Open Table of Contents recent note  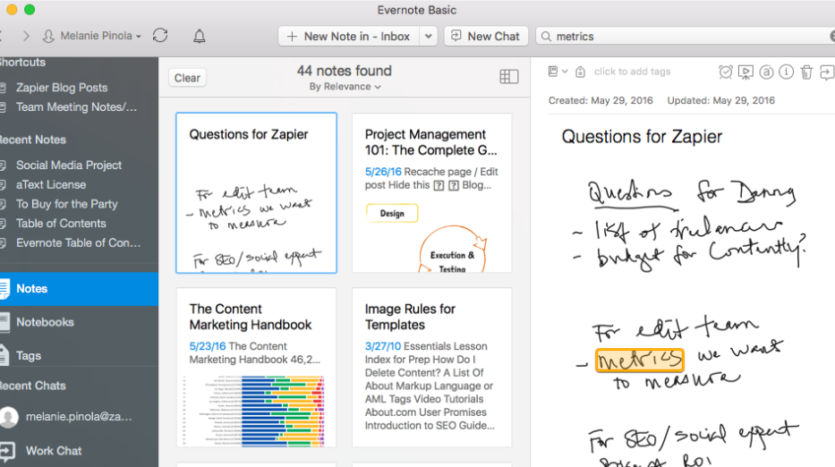tap(61, 224)
